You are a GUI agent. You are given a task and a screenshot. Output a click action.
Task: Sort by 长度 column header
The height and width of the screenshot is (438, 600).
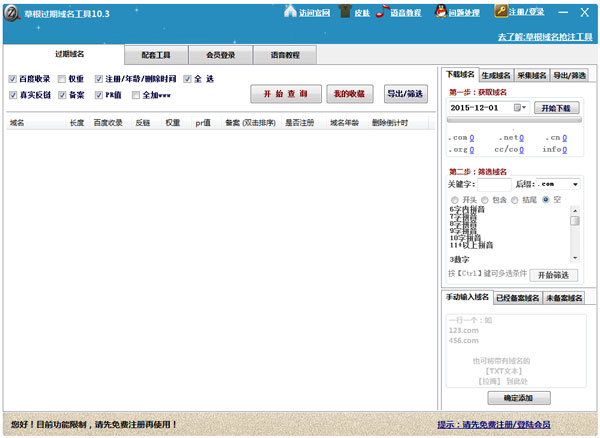77,123
